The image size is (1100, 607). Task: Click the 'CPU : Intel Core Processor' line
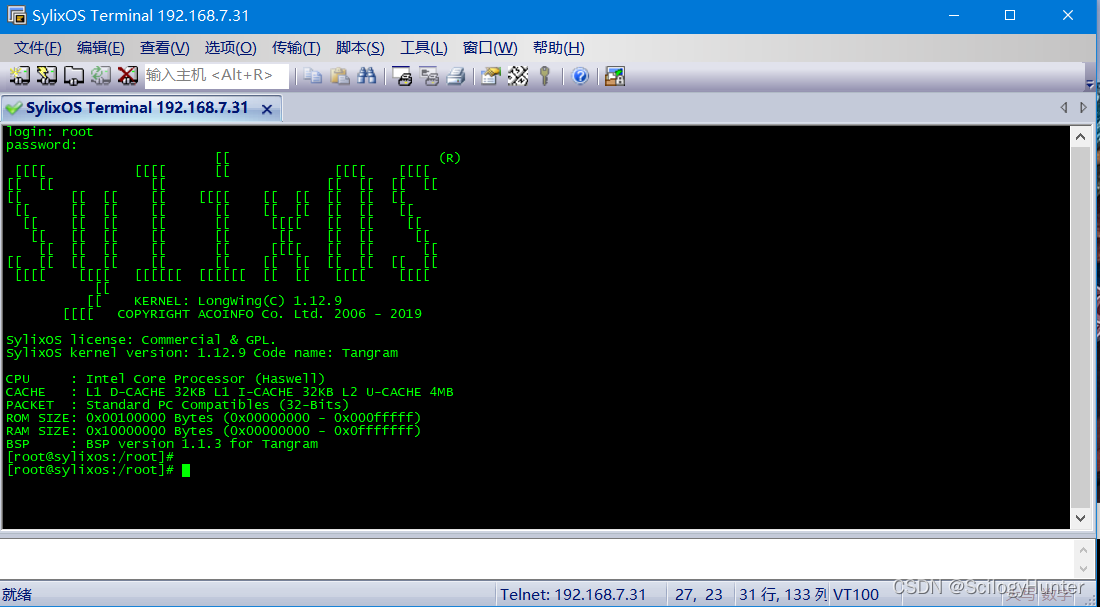pyautogui.click(x=166, y=379)
